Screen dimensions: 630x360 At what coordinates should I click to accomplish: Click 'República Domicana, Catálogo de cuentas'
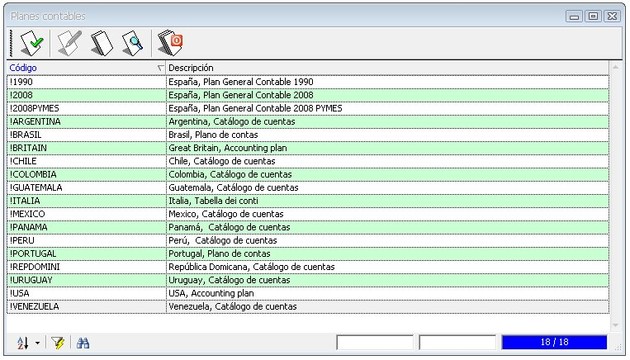click(252, 267)
